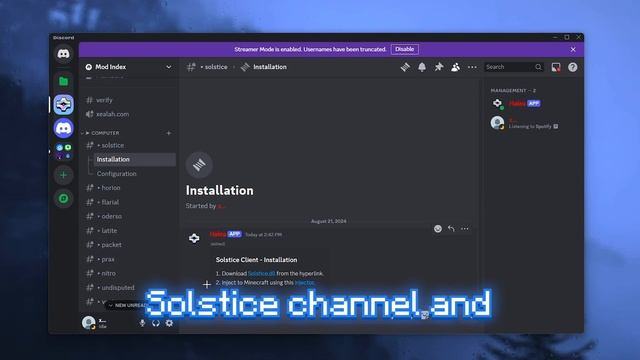Open notification settings bell icon

422,67
